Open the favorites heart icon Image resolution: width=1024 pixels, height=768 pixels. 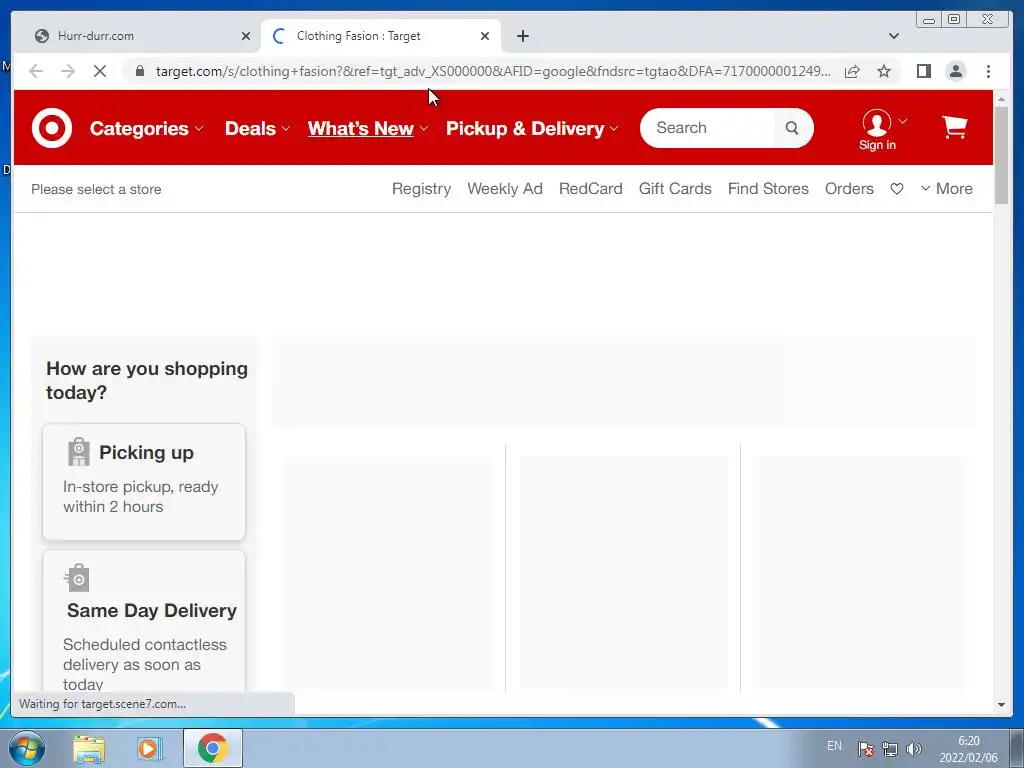(897, 189)
